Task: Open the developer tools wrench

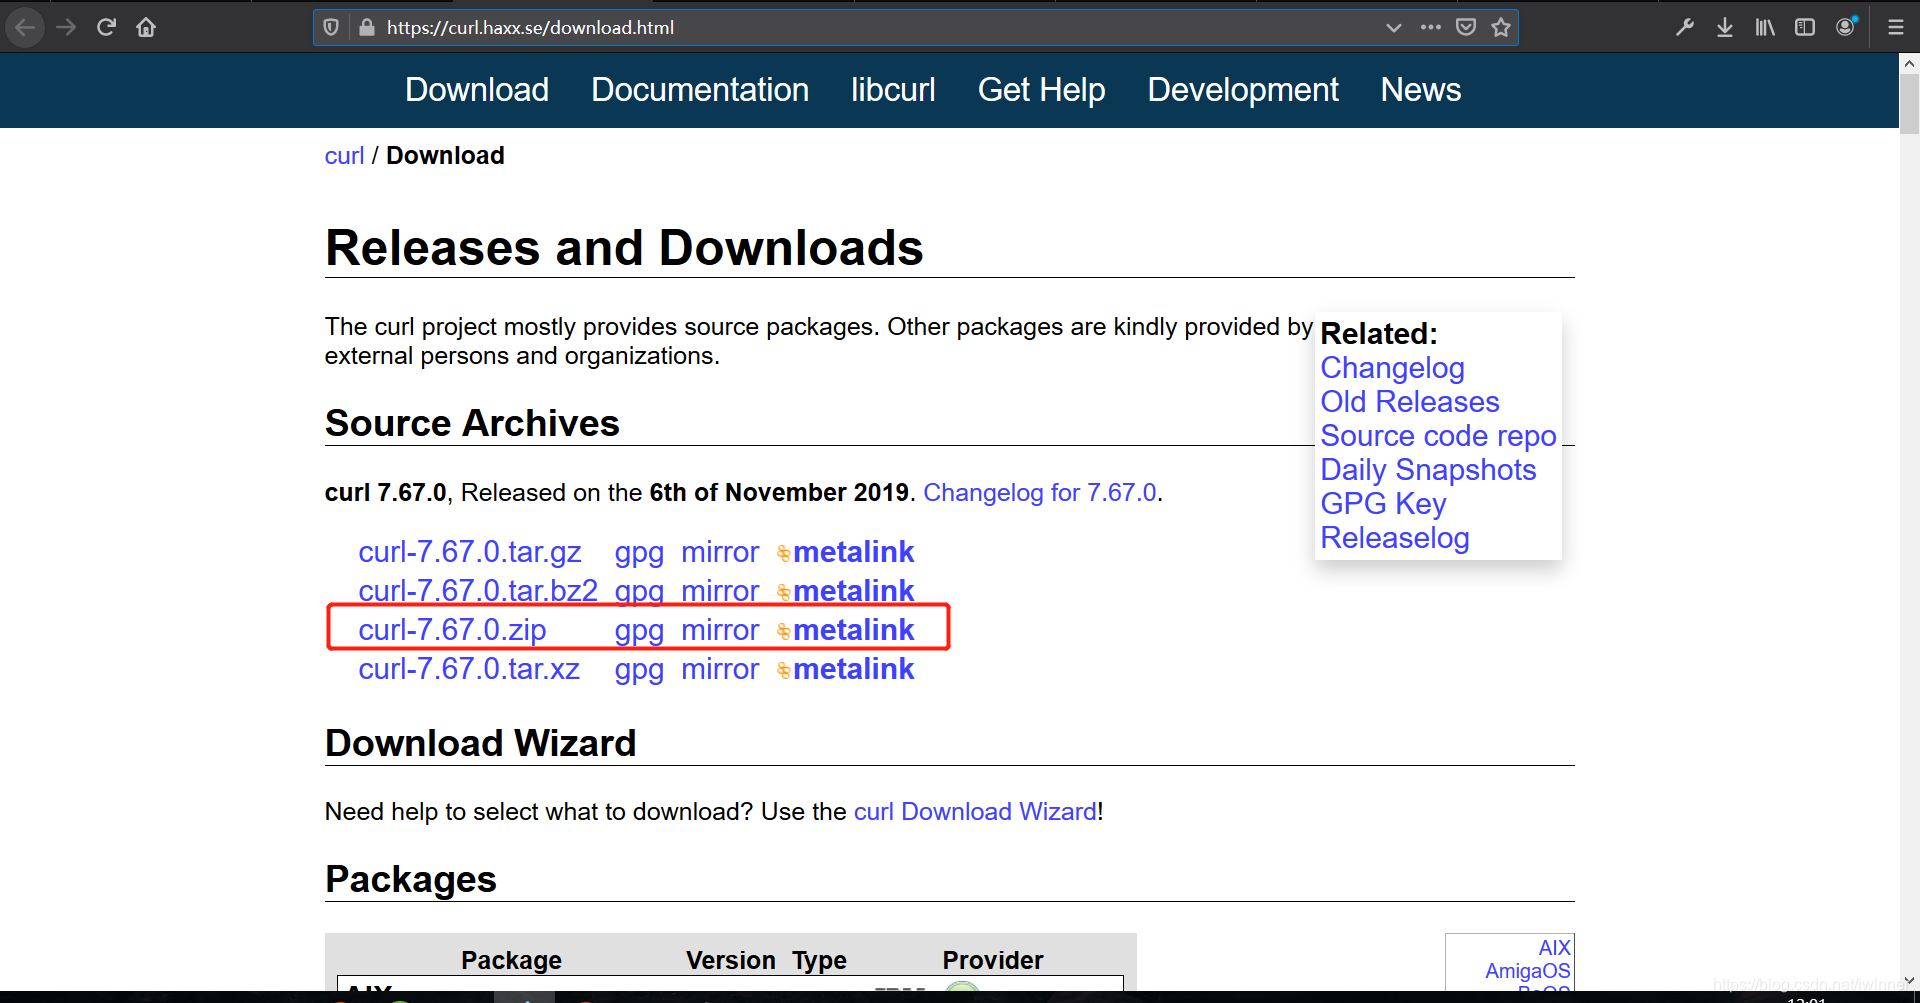Action: [1685, 27]
